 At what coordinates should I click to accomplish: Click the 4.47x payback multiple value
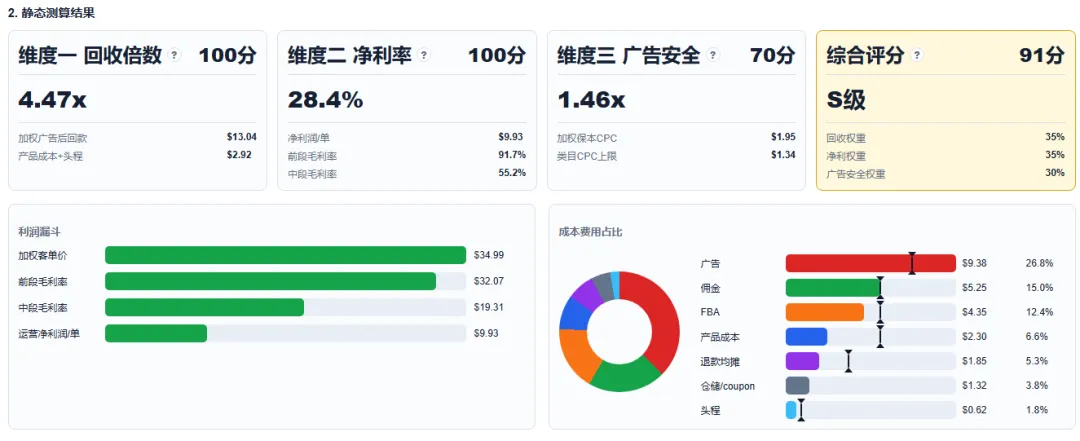(52, 100)
